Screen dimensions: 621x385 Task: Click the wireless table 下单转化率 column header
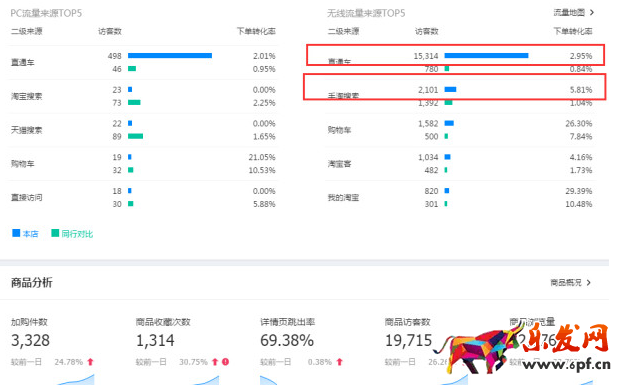(x=573, y=31)
